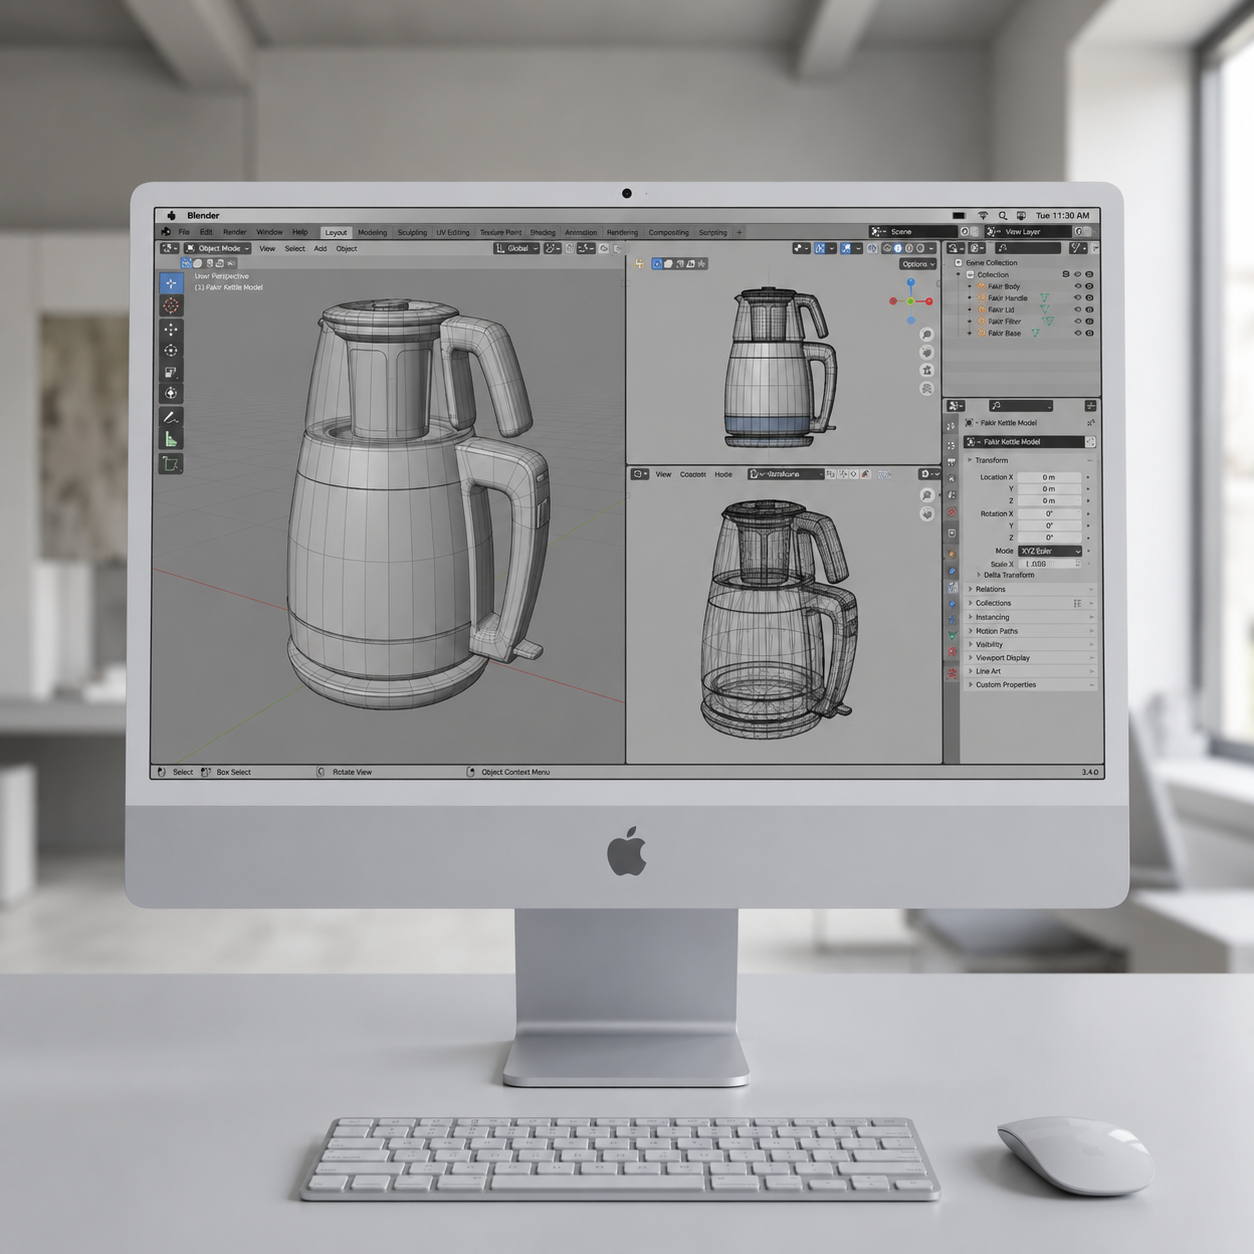Switch to the Shading workspace tab
The image size is (1254, 1254).
click(542, 232)
